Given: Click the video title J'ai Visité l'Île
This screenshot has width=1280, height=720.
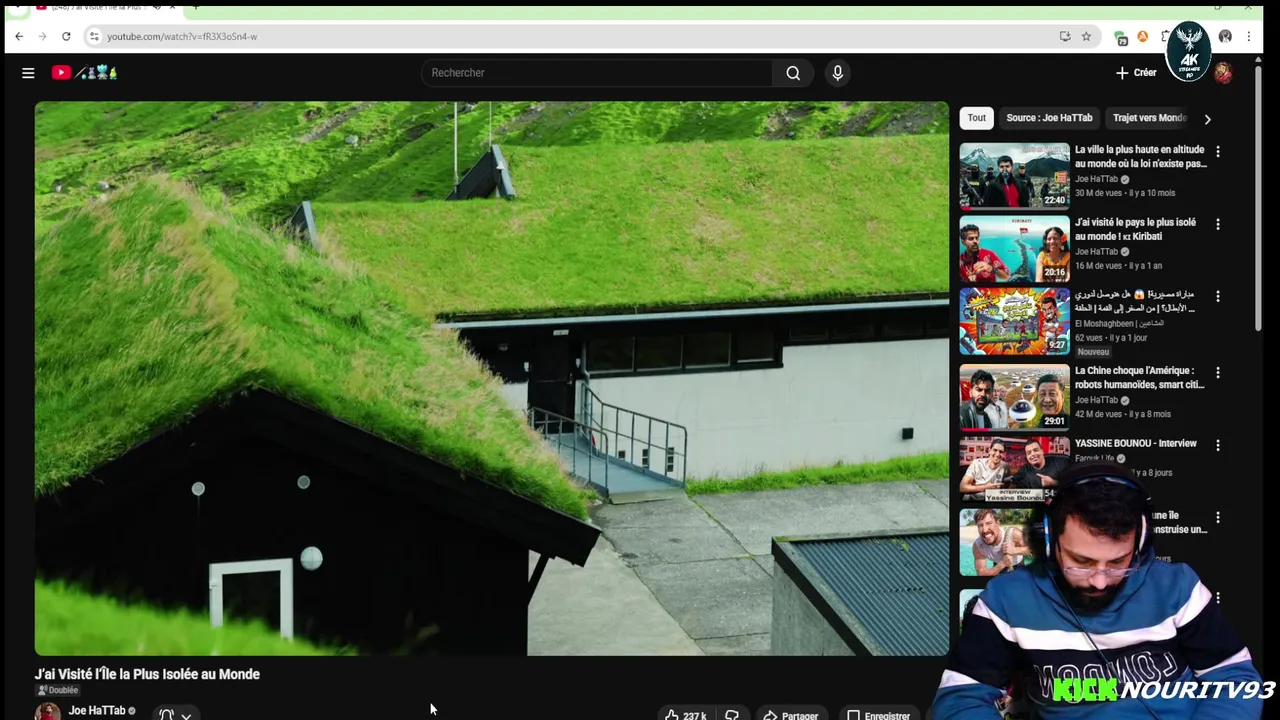Looking at the screenshot, I should click(148, 674).
